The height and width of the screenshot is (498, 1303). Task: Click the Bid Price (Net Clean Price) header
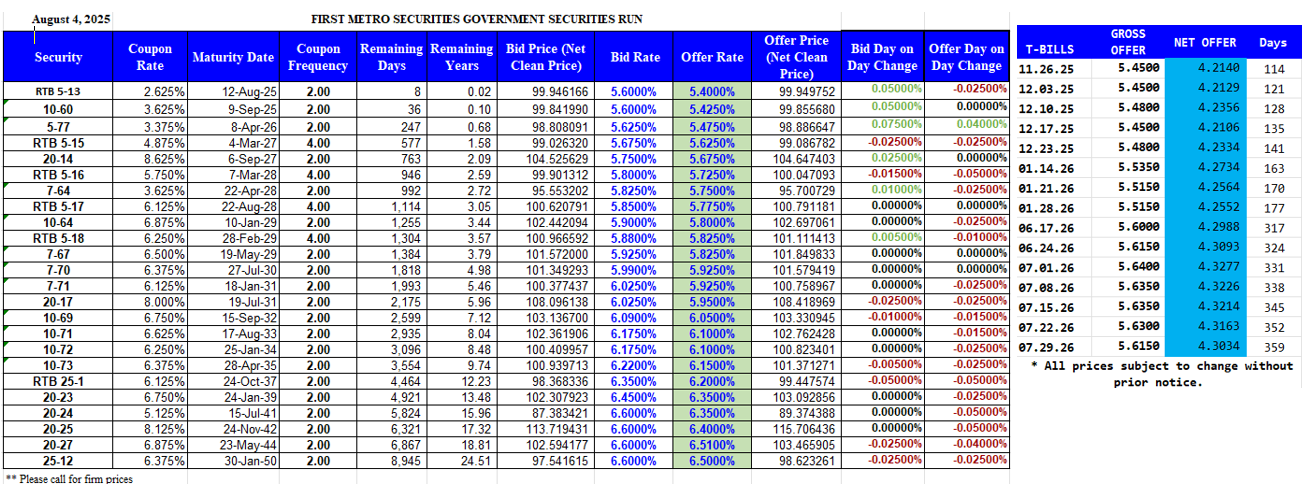tap(544, 57)
